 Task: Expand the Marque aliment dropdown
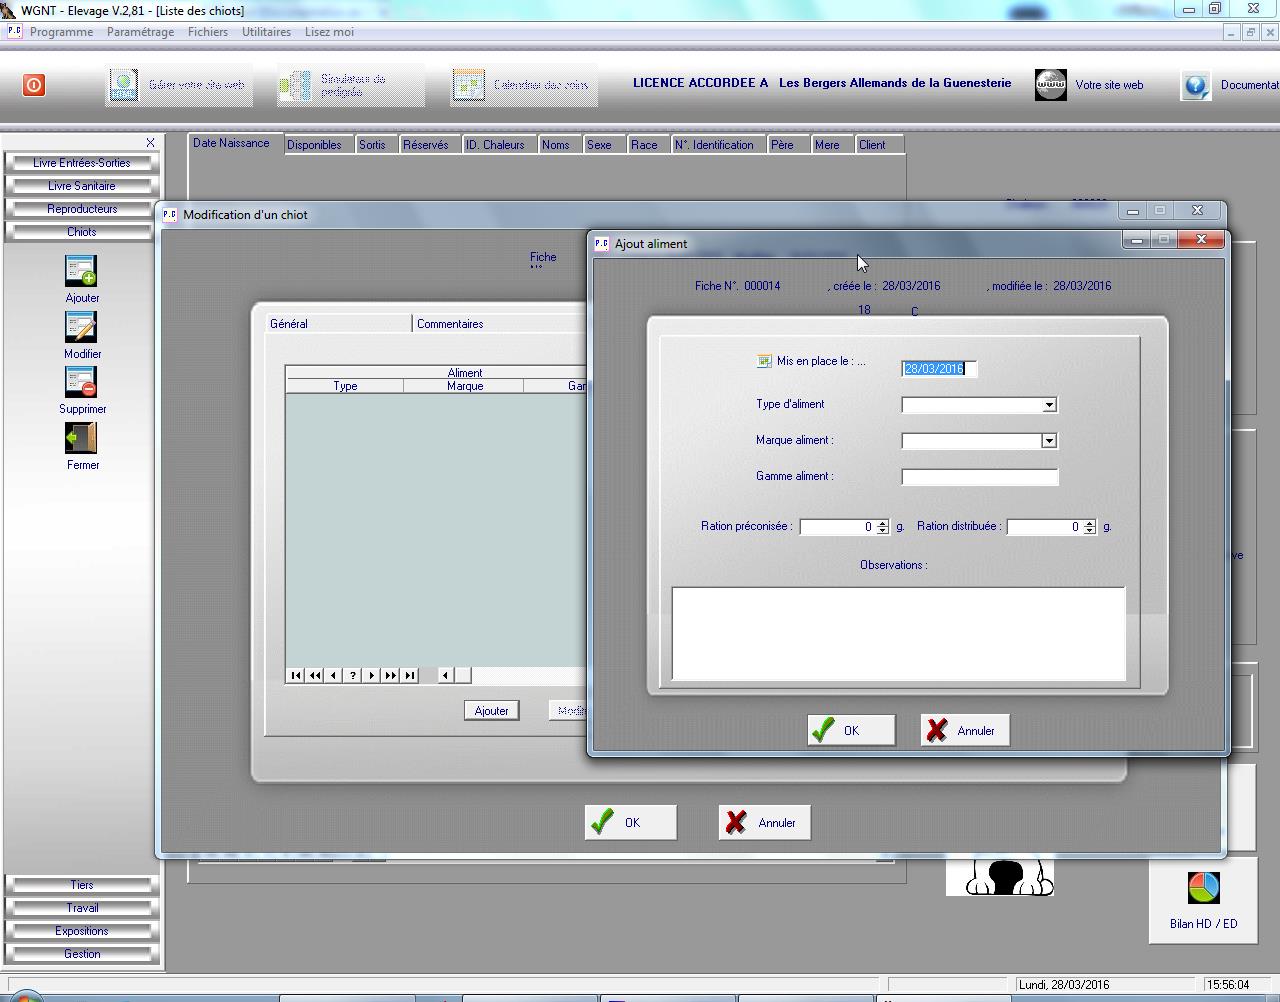point(1049,441)
